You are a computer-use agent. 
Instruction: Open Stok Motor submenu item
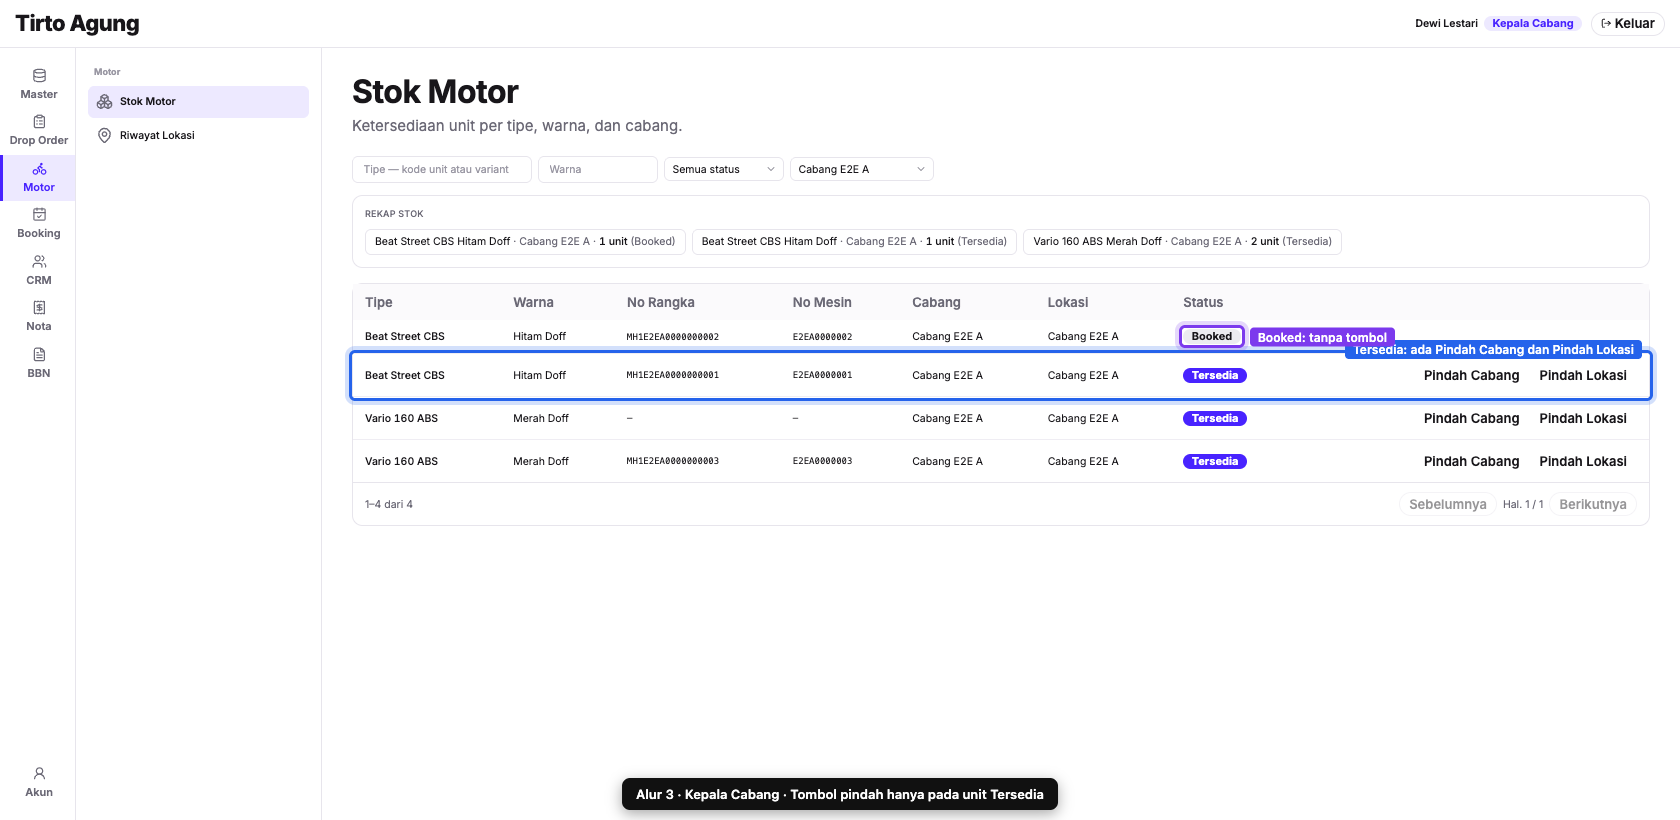click(x=198, y=102)
